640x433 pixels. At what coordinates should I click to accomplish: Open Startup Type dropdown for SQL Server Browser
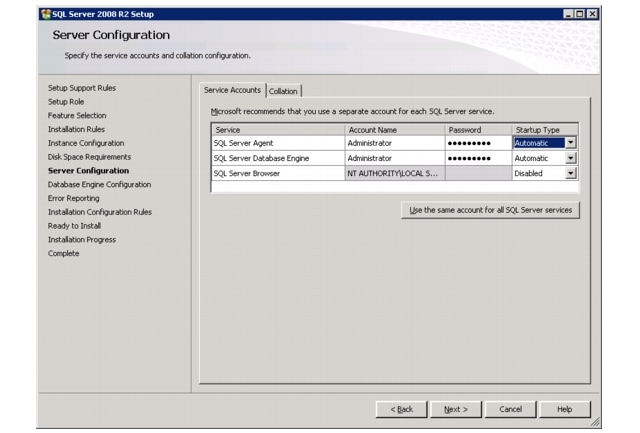(571, 173)
